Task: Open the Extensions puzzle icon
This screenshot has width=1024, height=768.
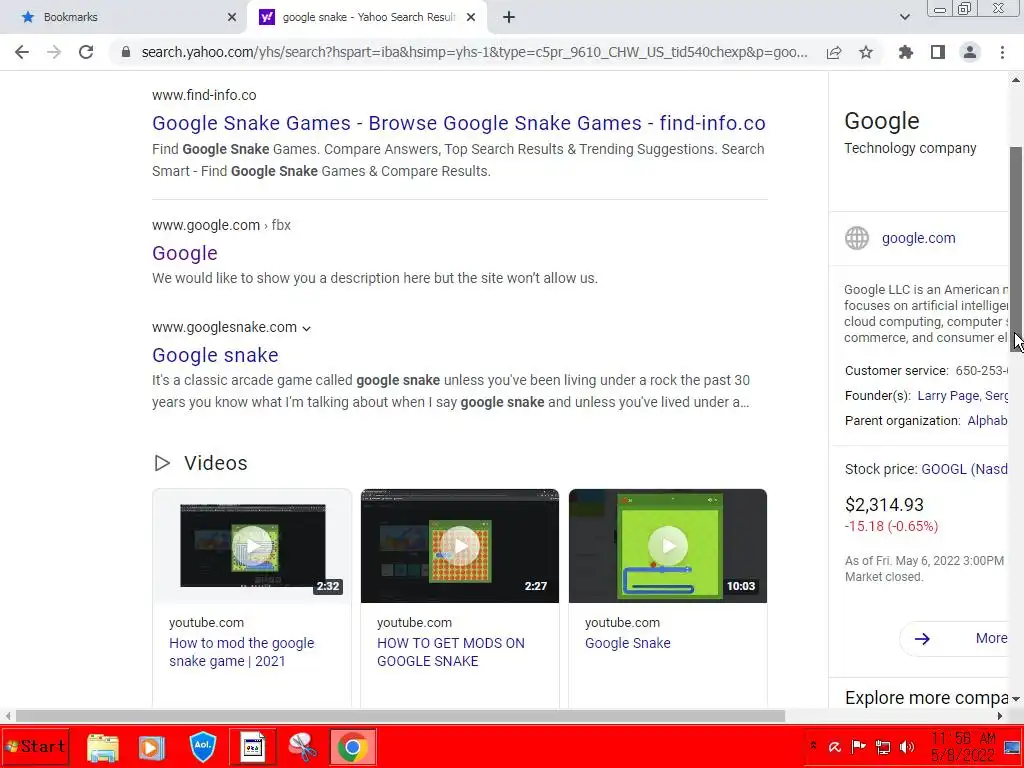Action: [905, 52]
